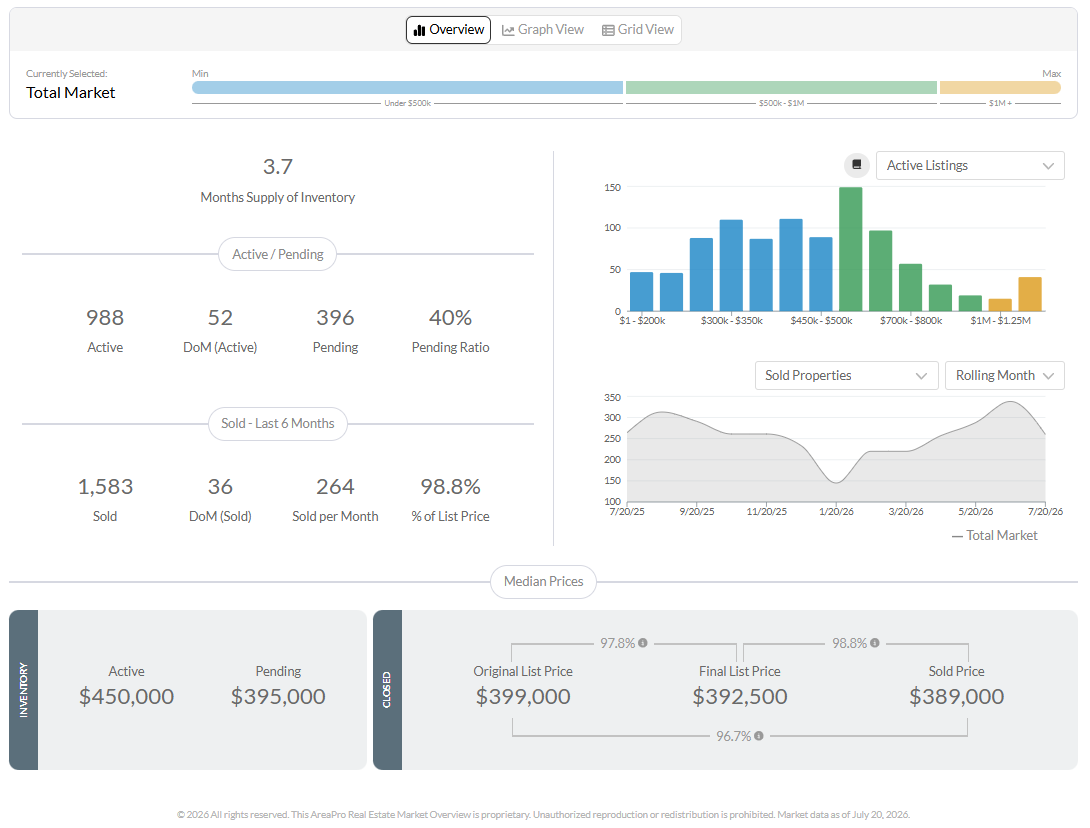This screenshot has height=828, width=1090.
Task: Click the legend toggle icon beside Active Listings
Action: 856,165
